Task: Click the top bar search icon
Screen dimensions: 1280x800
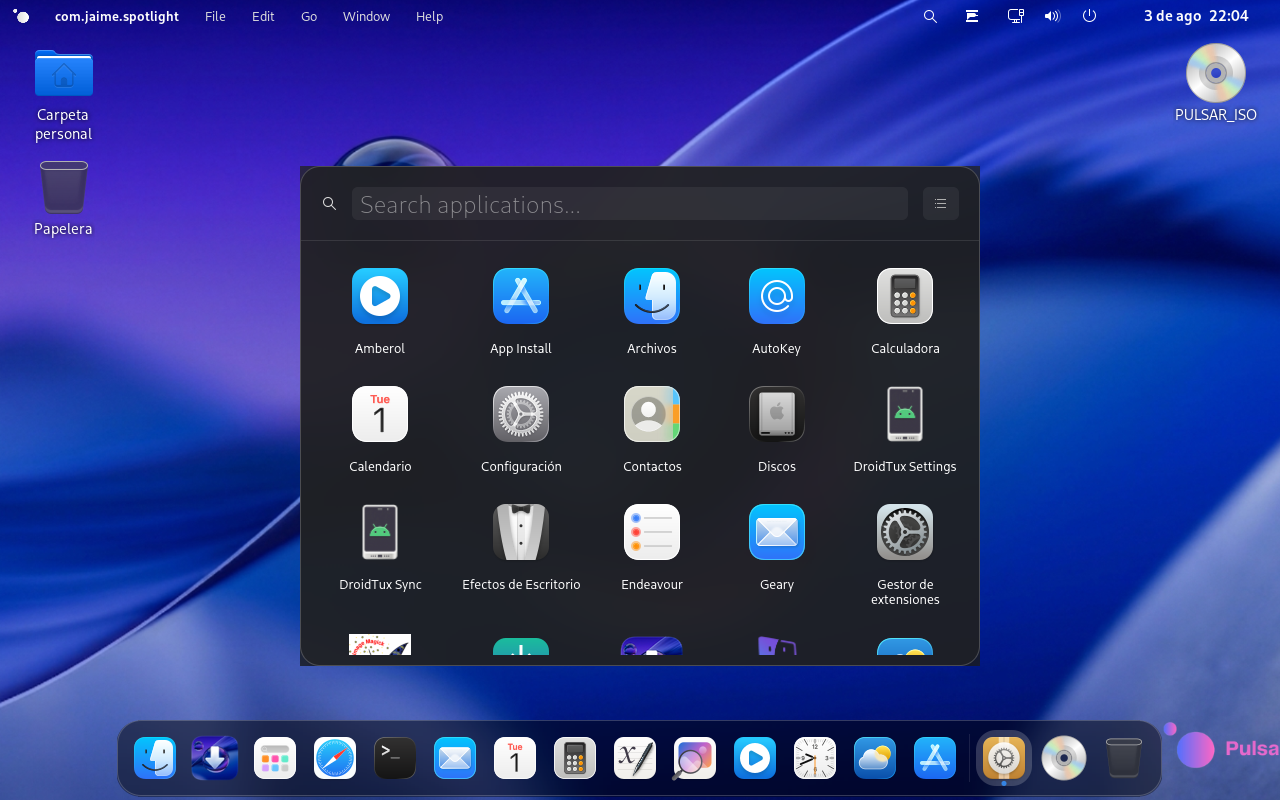Action: (930, 16)
